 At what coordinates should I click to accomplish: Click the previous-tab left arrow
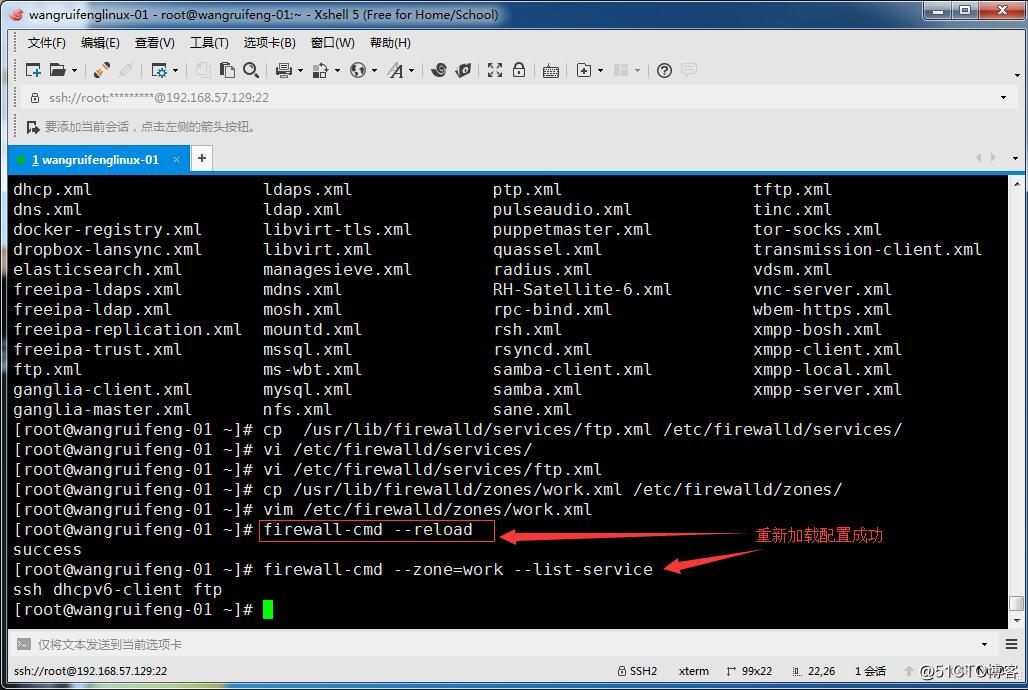[x=978, y=157]
